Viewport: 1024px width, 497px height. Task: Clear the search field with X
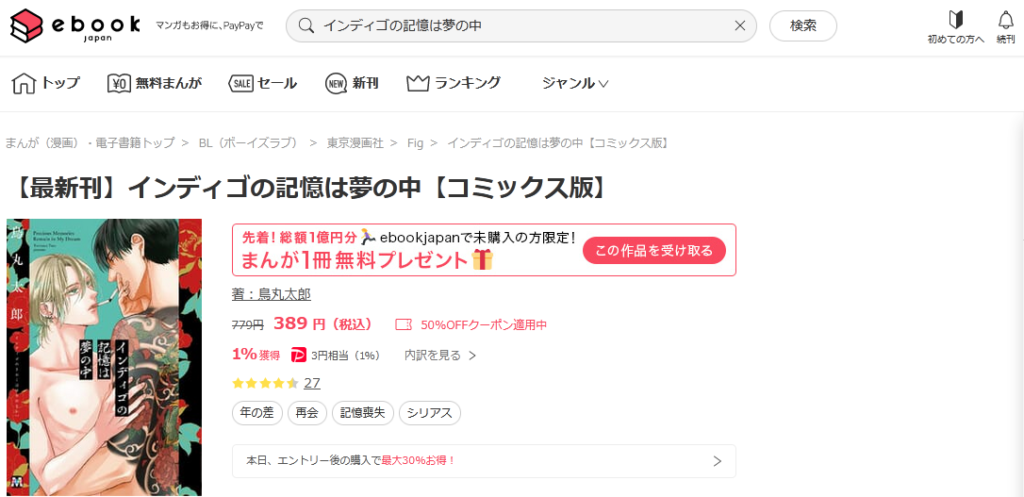pyautogui.click(x=740, y=25)
